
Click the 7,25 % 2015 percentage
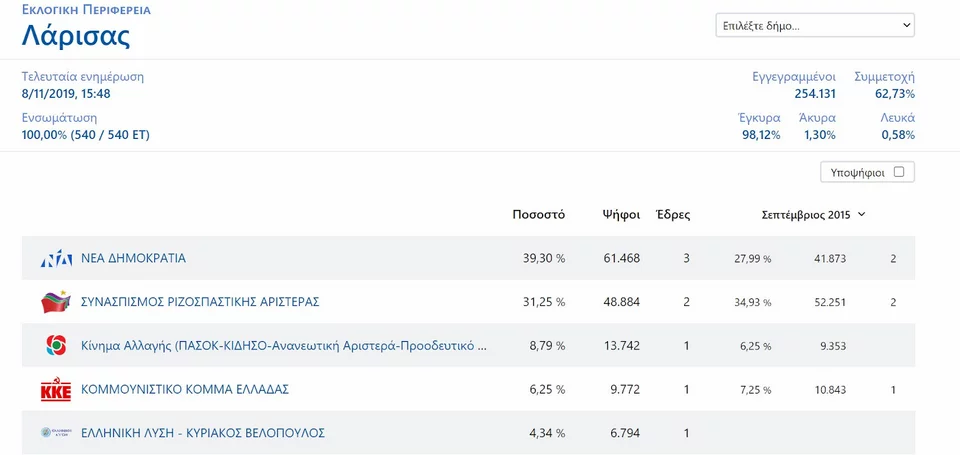[x=756, y=390]
